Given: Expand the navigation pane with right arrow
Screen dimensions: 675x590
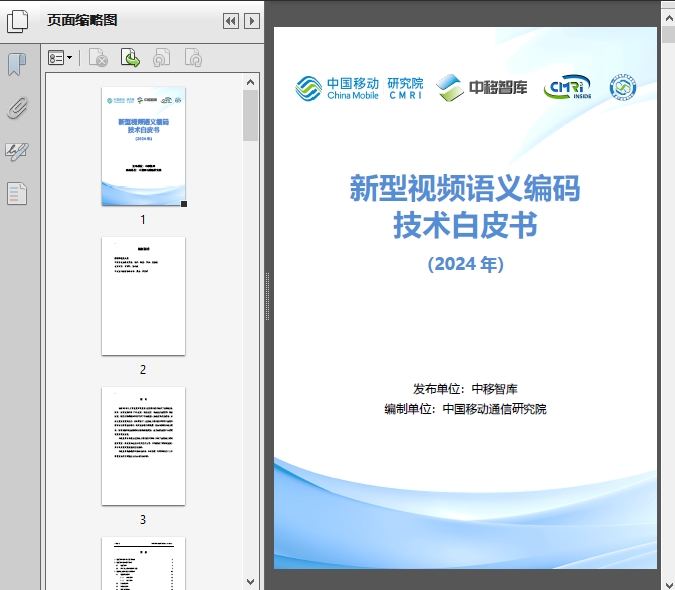Looking at the screenshot, I should (252, 21).
